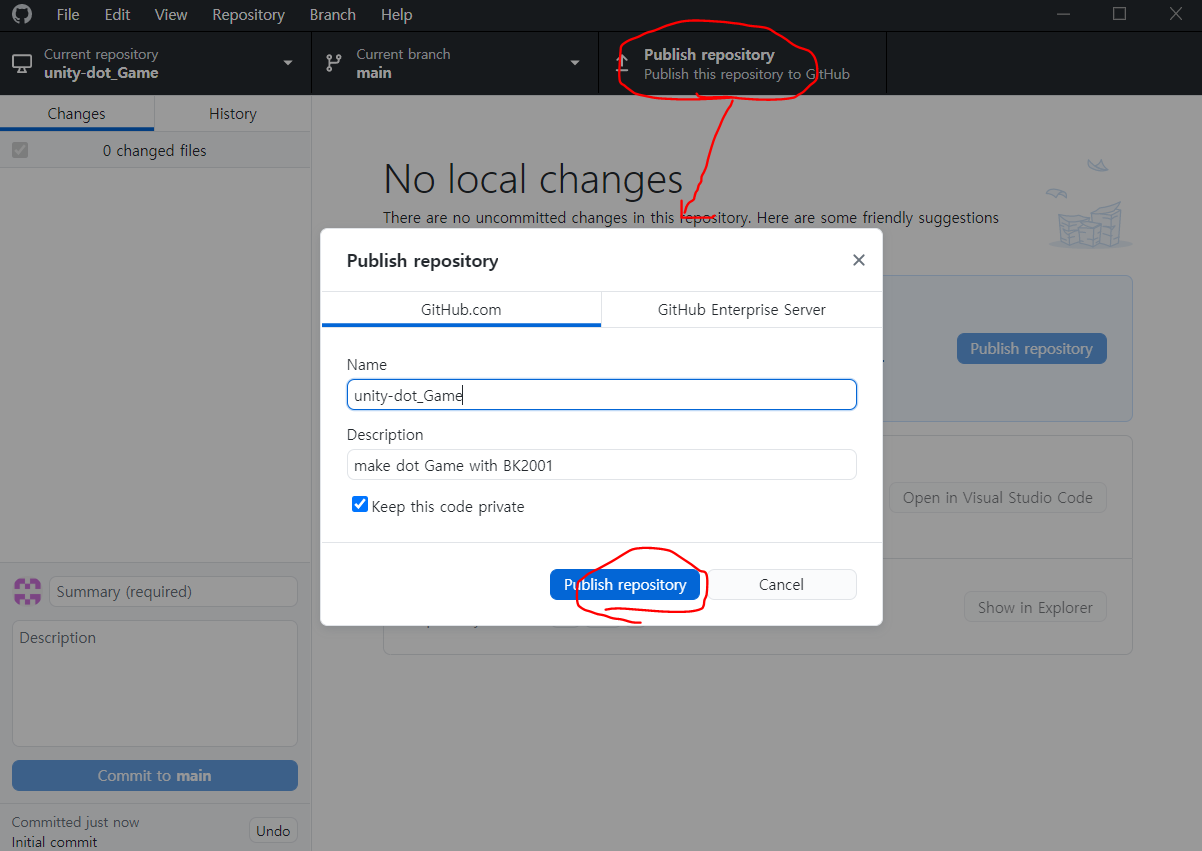Close the GitHub Desktop window

pyautogui.click(x=1175, y=14)
